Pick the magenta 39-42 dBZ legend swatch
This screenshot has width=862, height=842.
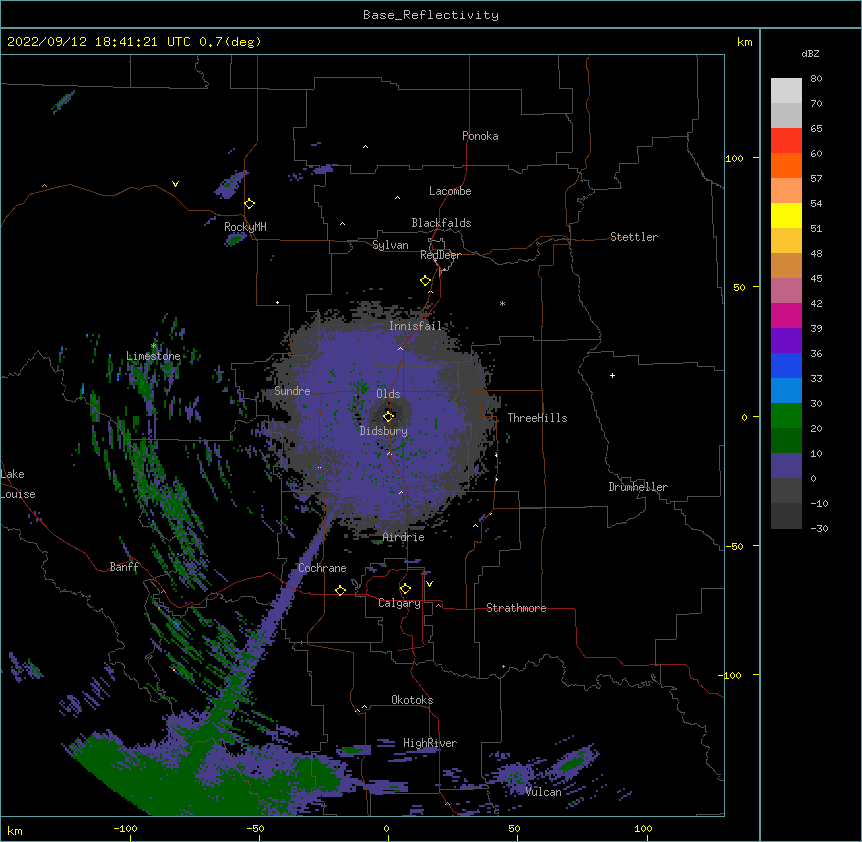(x=786, y=315)
